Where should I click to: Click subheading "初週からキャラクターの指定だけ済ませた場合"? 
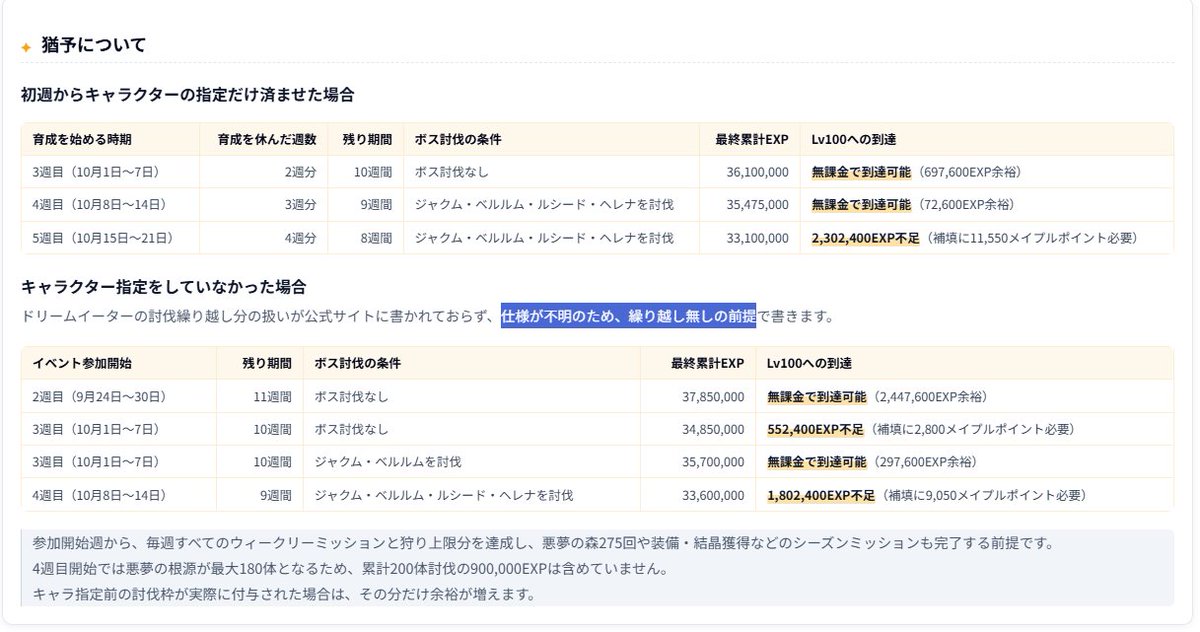pos(187,95)
